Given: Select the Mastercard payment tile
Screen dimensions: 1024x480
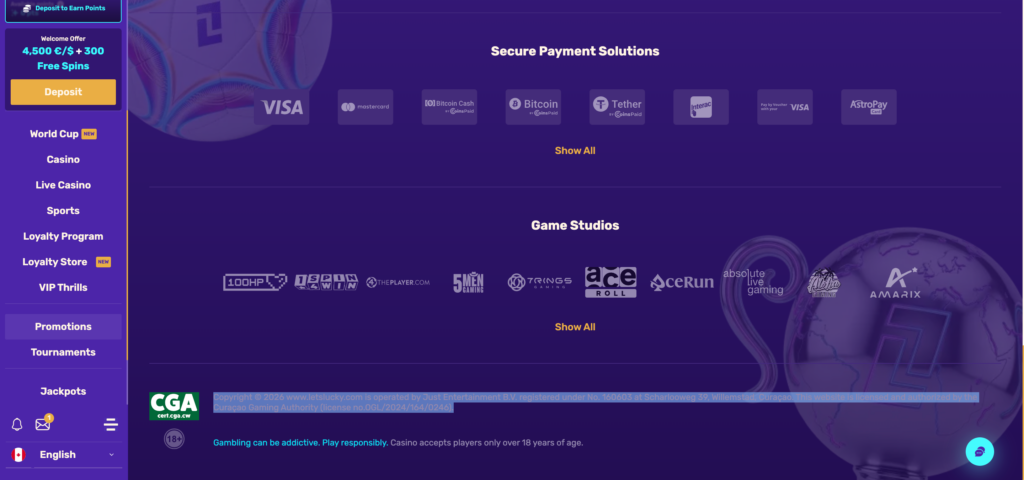Looking at the screenshot, I should click(x=365, y=107).
